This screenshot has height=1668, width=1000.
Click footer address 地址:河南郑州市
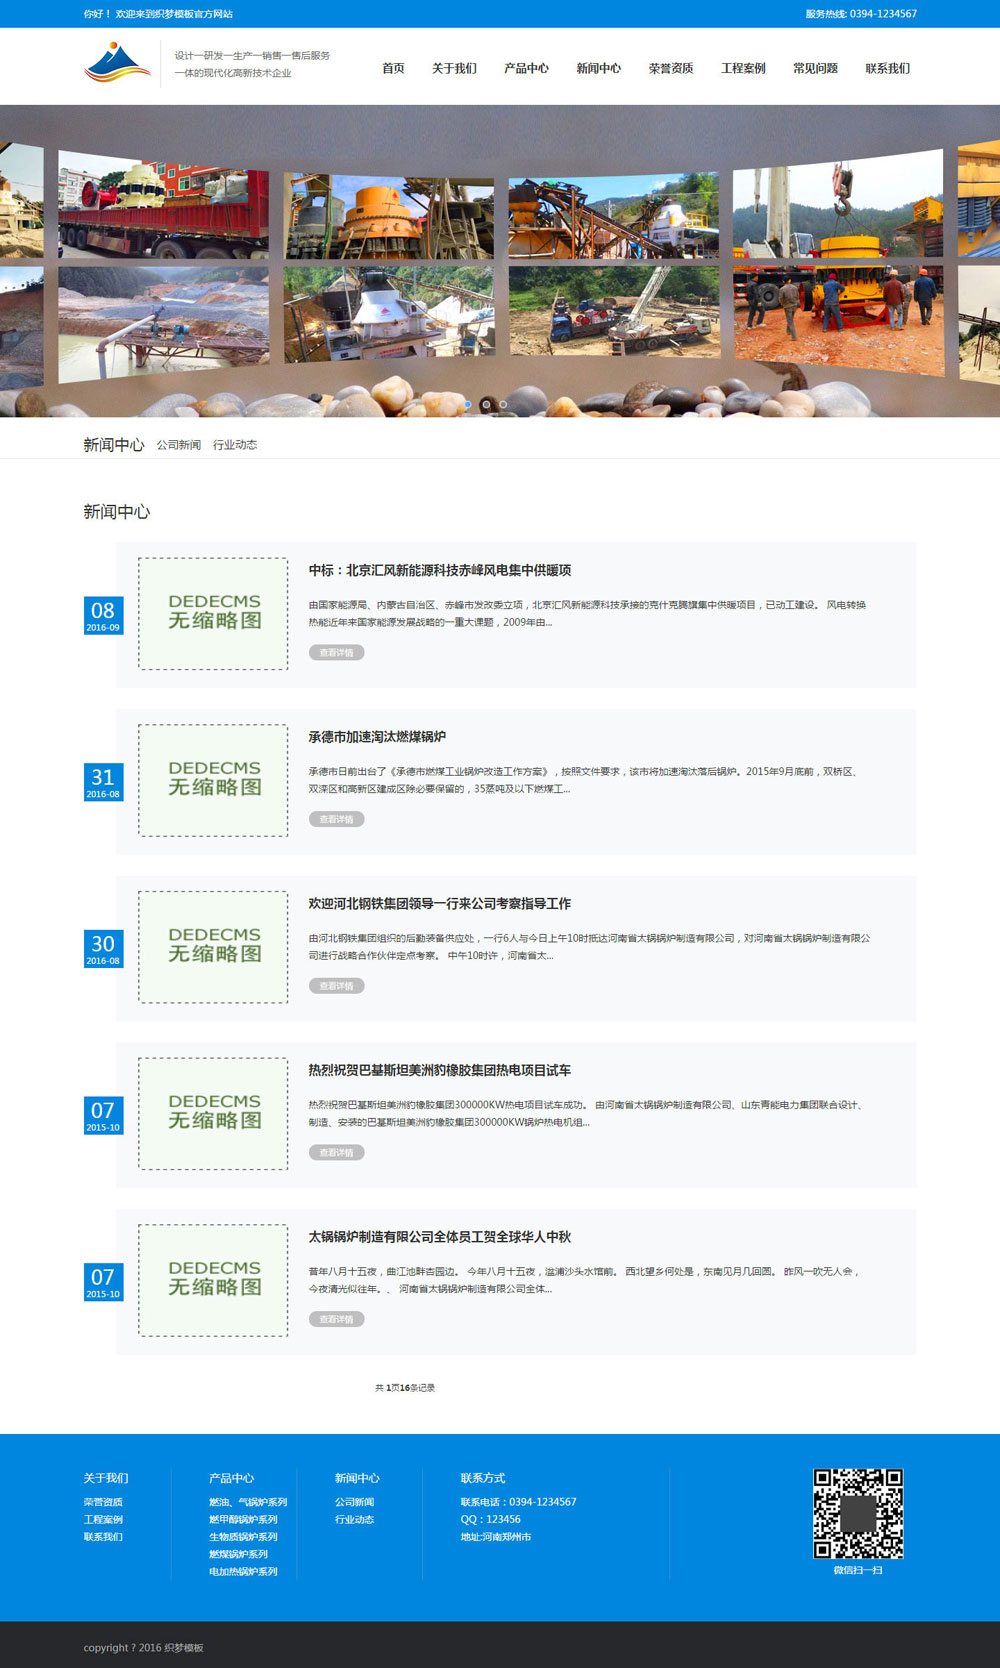coord(496,1537)
